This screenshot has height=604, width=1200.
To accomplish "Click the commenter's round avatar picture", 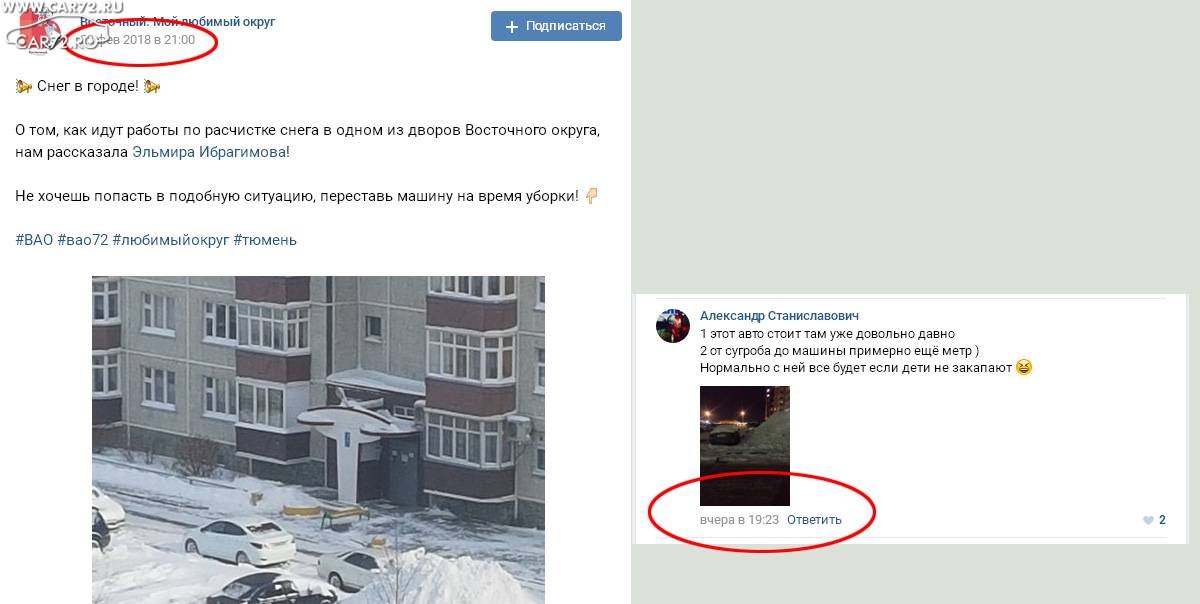I will (673, 326).
